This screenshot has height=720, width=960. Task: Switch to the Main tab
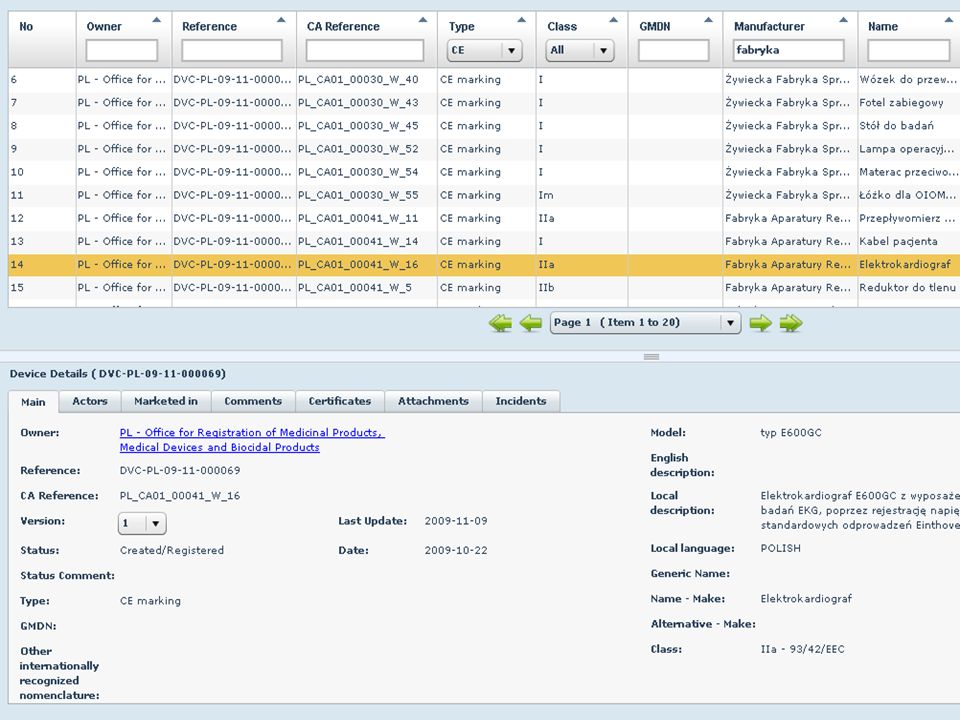(33, 402)
